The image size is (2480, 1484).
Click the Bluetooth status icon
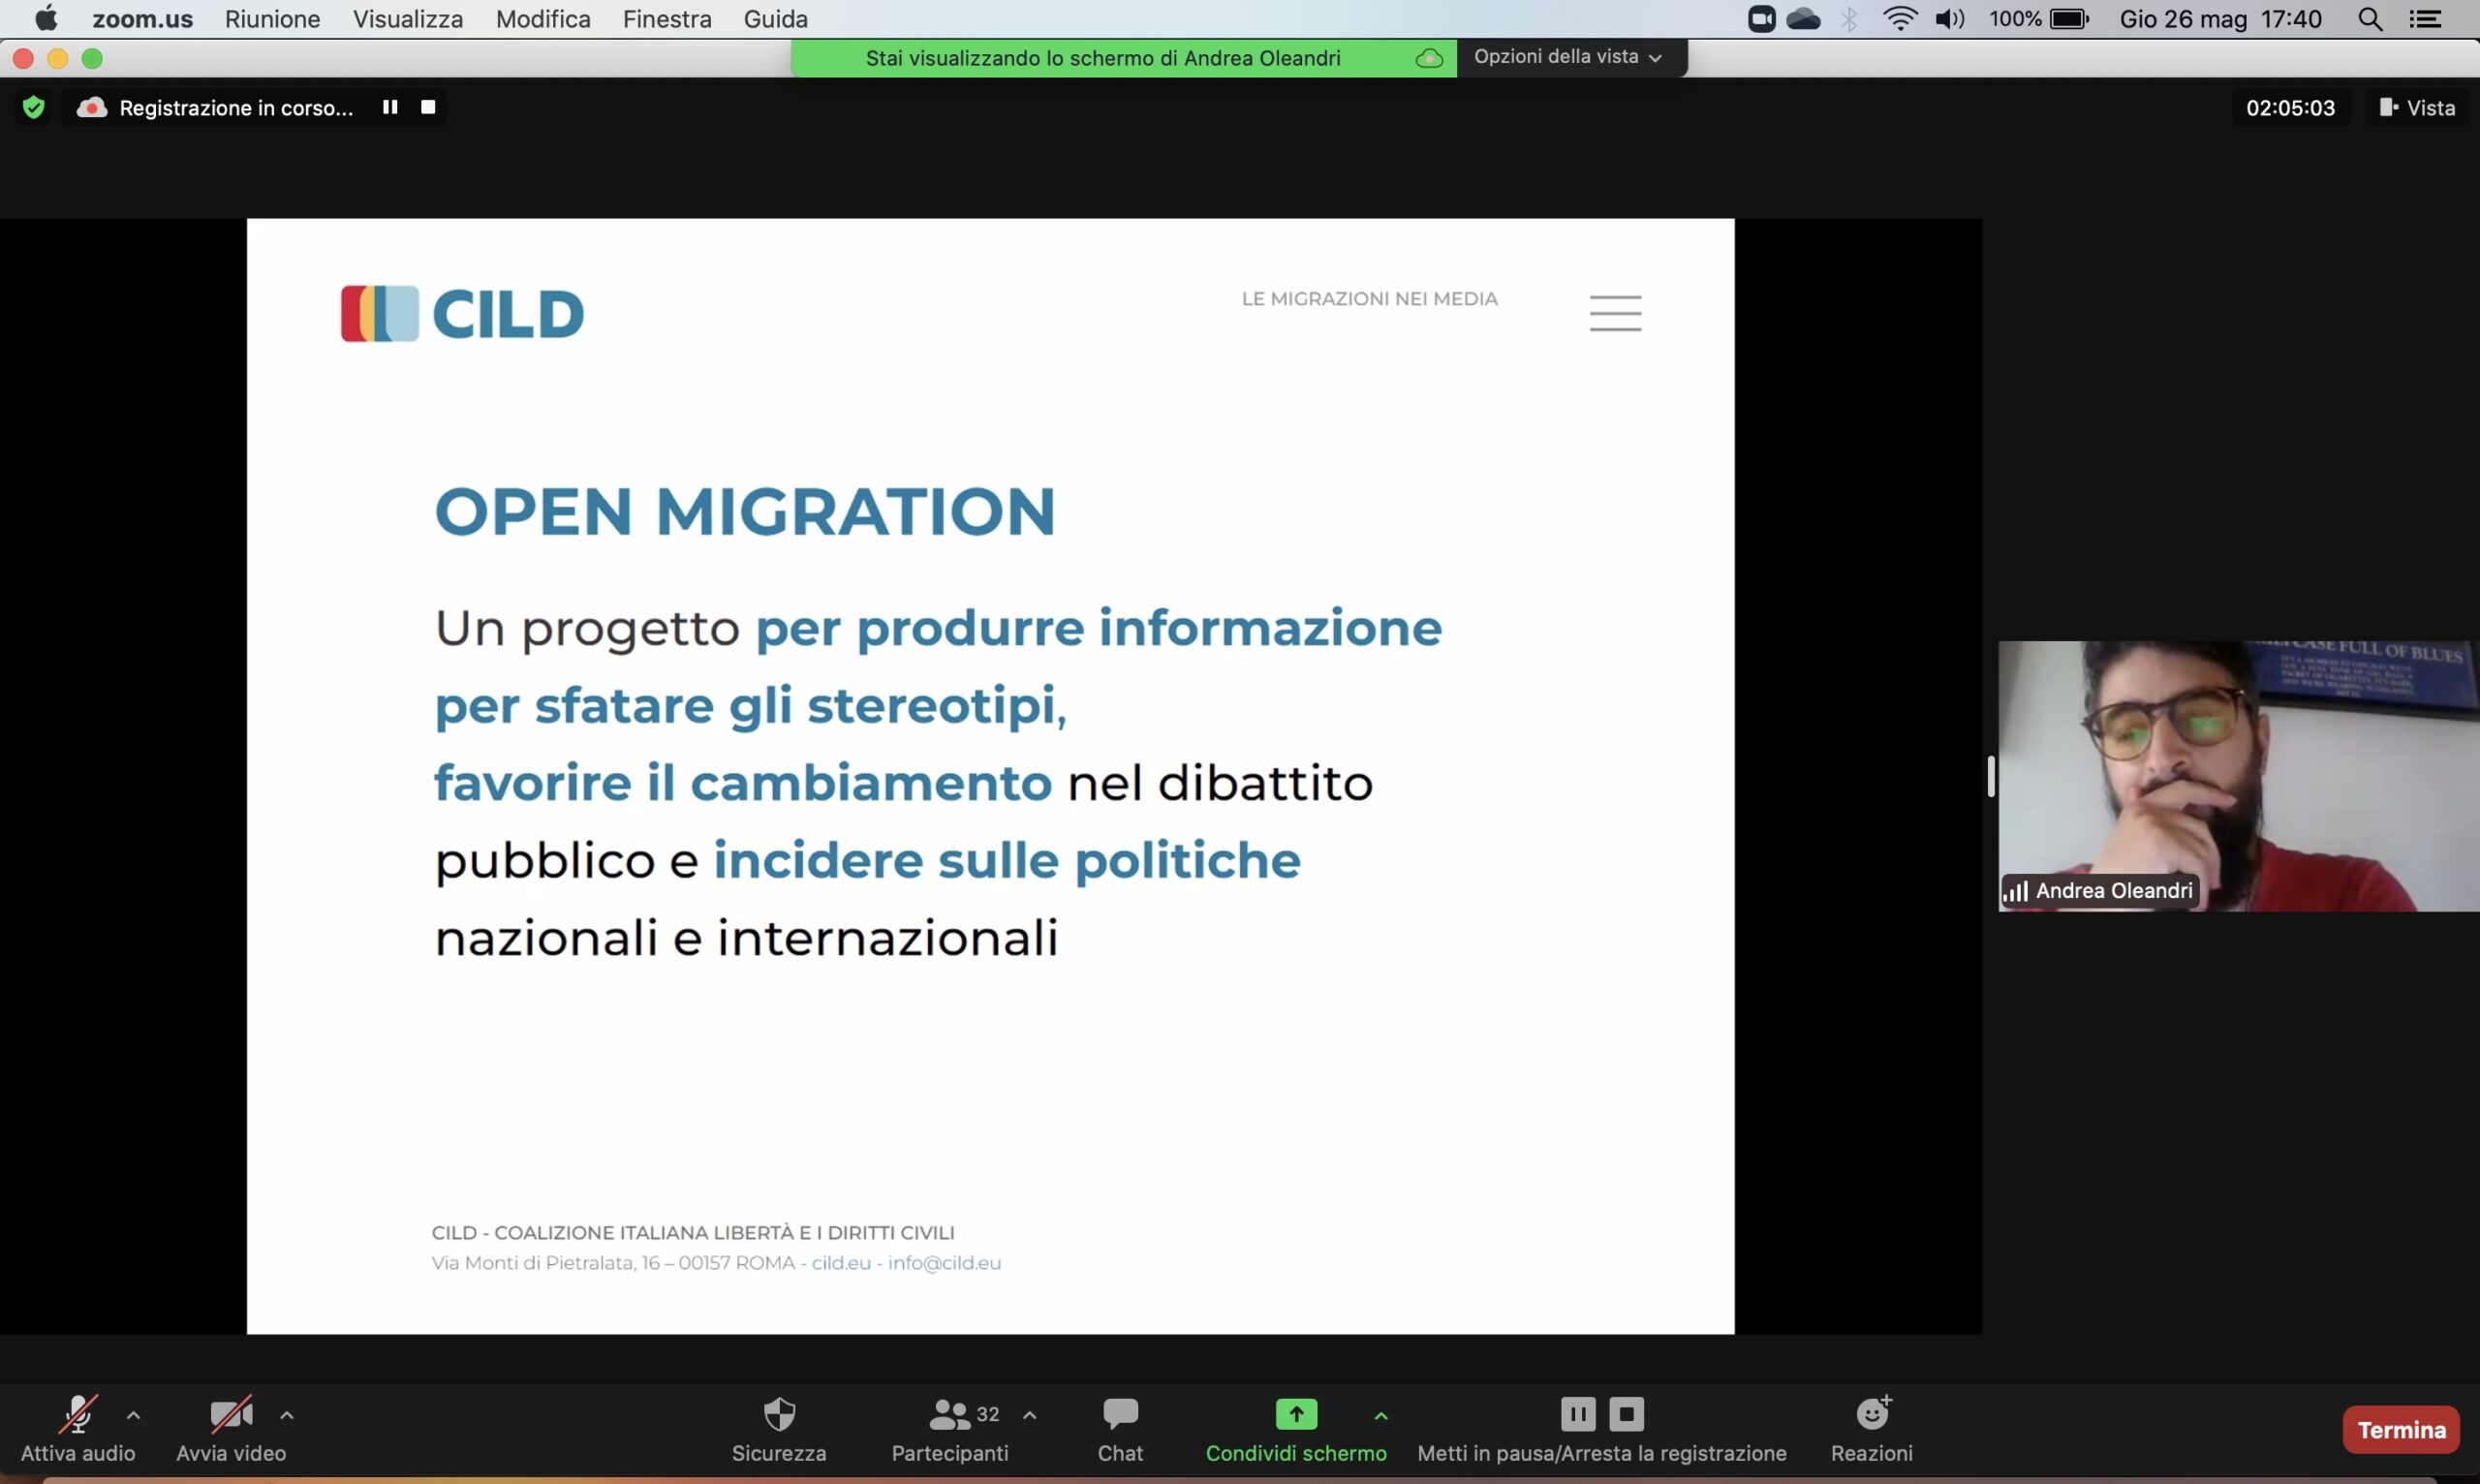(1849, 19)
